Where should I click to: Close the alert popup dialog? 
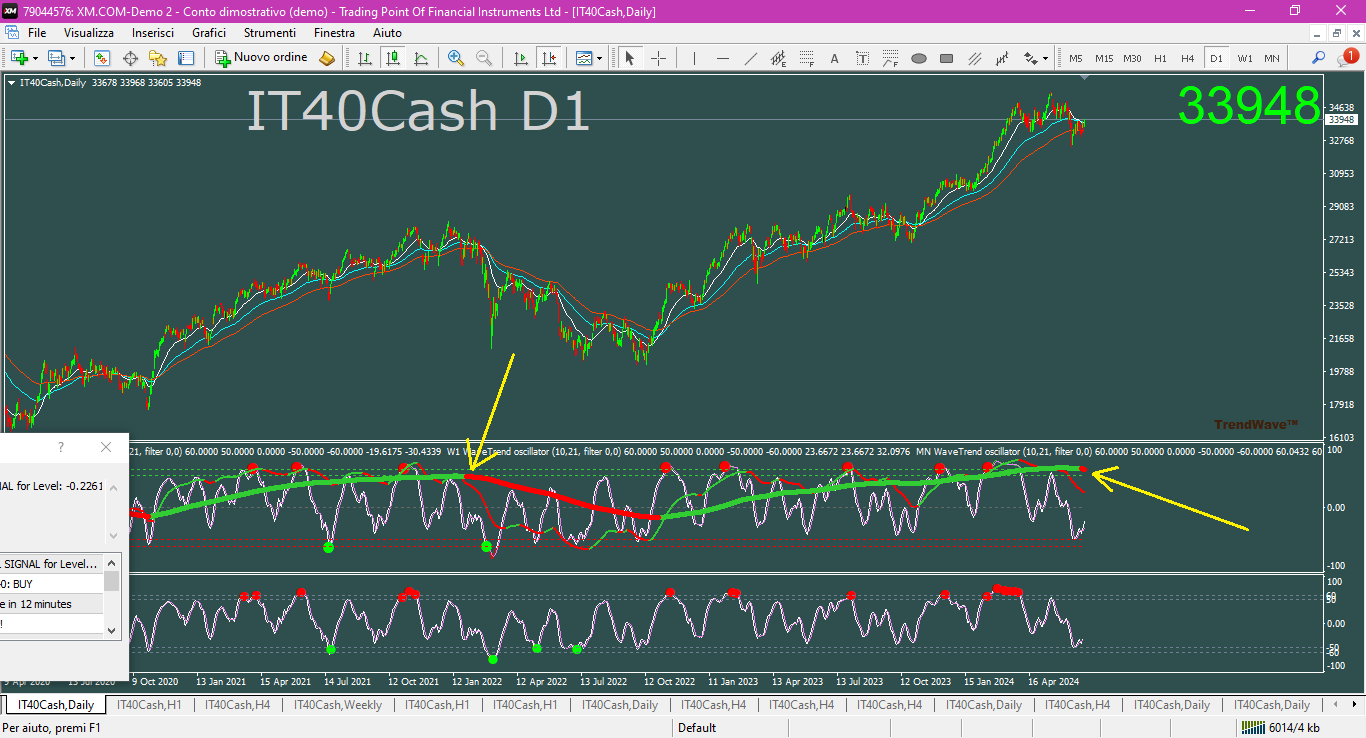[x=106, y=447]
